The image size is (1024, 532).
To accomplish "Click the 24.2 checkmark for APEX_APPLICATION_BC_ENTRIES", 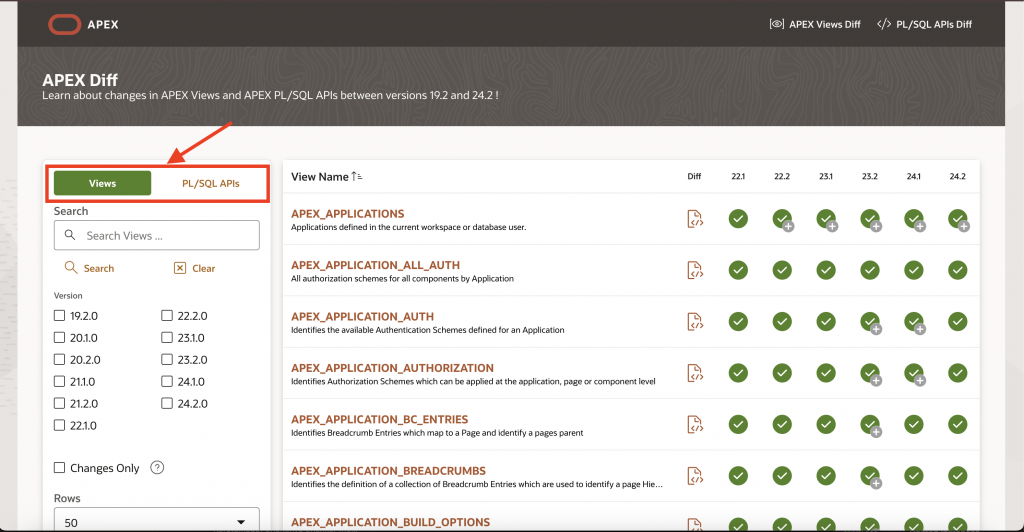I will click(x=957, y=424).
